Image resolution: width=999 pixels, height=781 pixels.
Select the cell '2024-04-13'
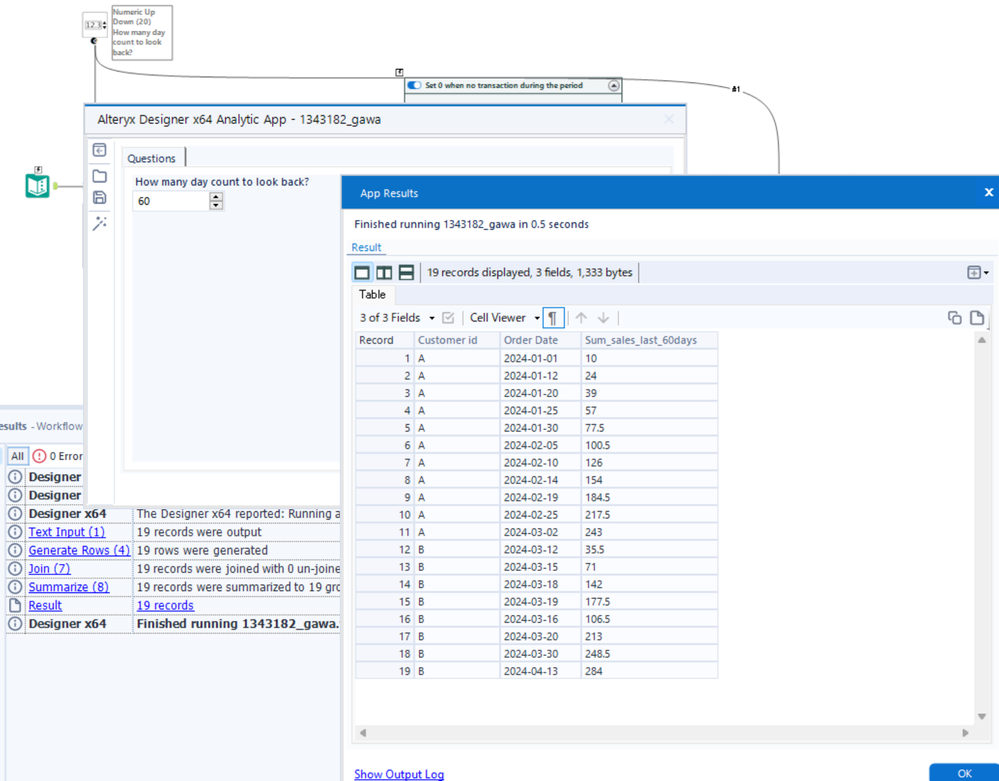tap(540, 671)
